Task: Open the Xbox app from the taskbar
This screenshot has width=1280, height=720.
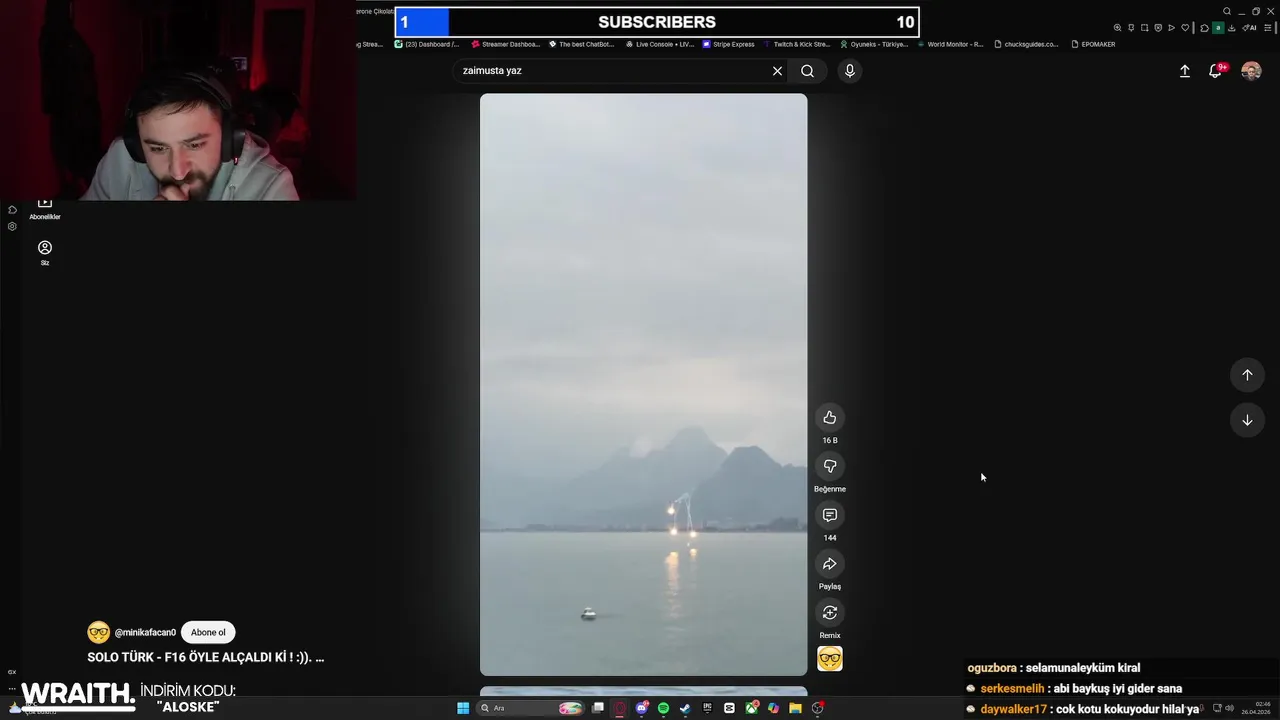Action: (x=751, y=708)
